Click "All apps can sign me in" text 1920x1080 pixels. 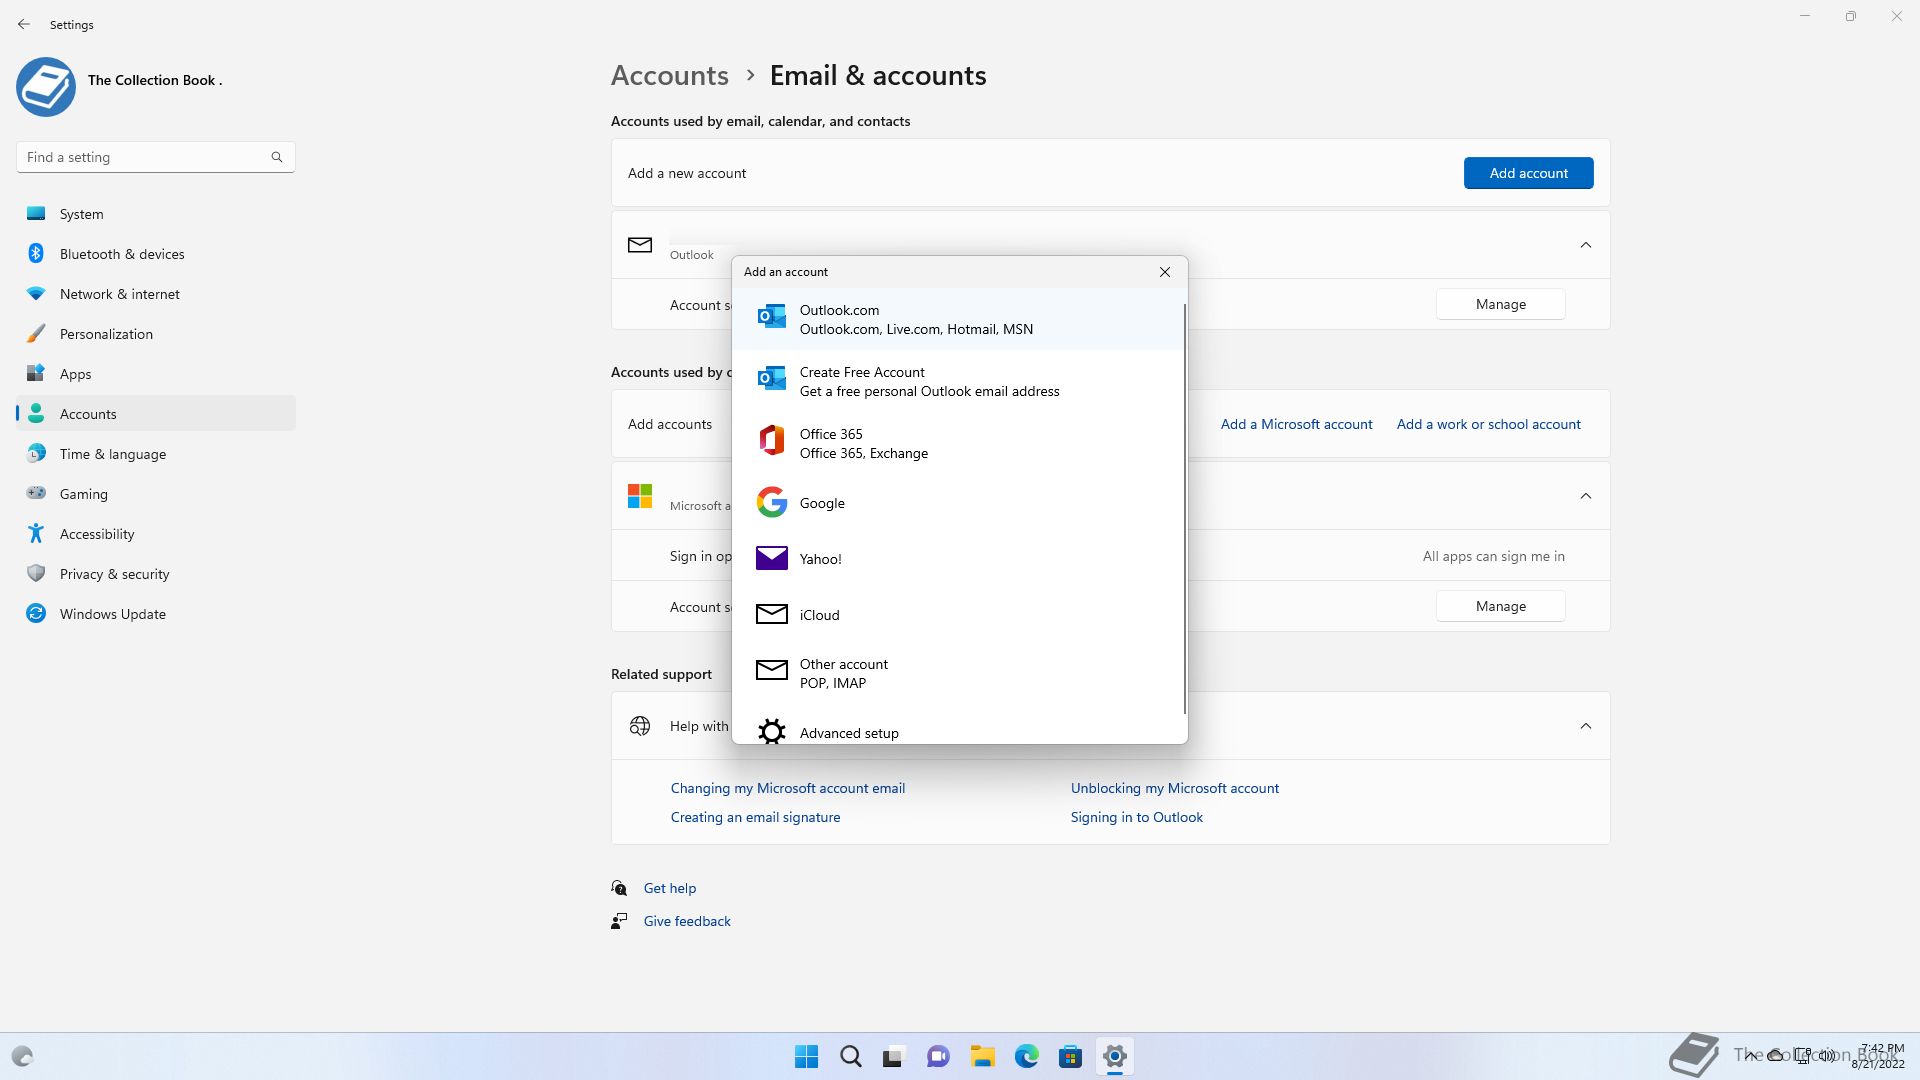[1493, 556]
